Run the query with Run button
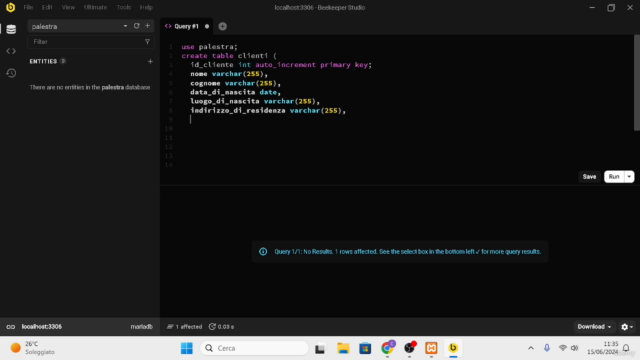This screenshot has height=360, width=640. (614, 177)
